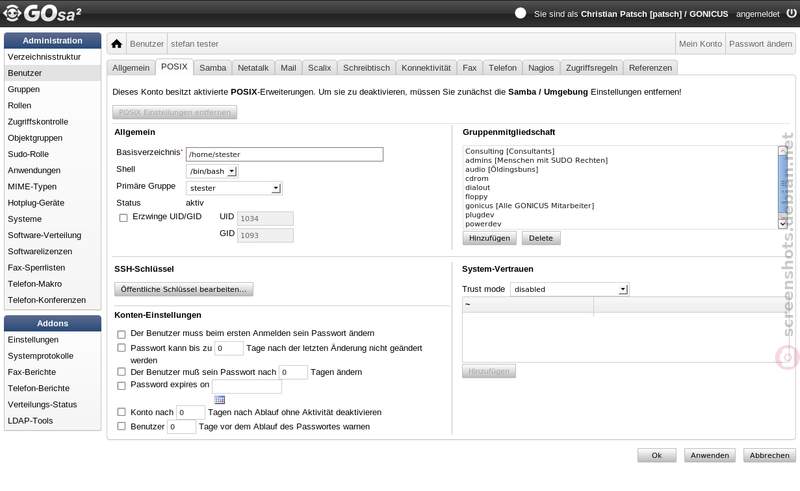Open Zugriffskontrolle in sidebar
The height and width of the screenshot is (491, 800).
53,121
